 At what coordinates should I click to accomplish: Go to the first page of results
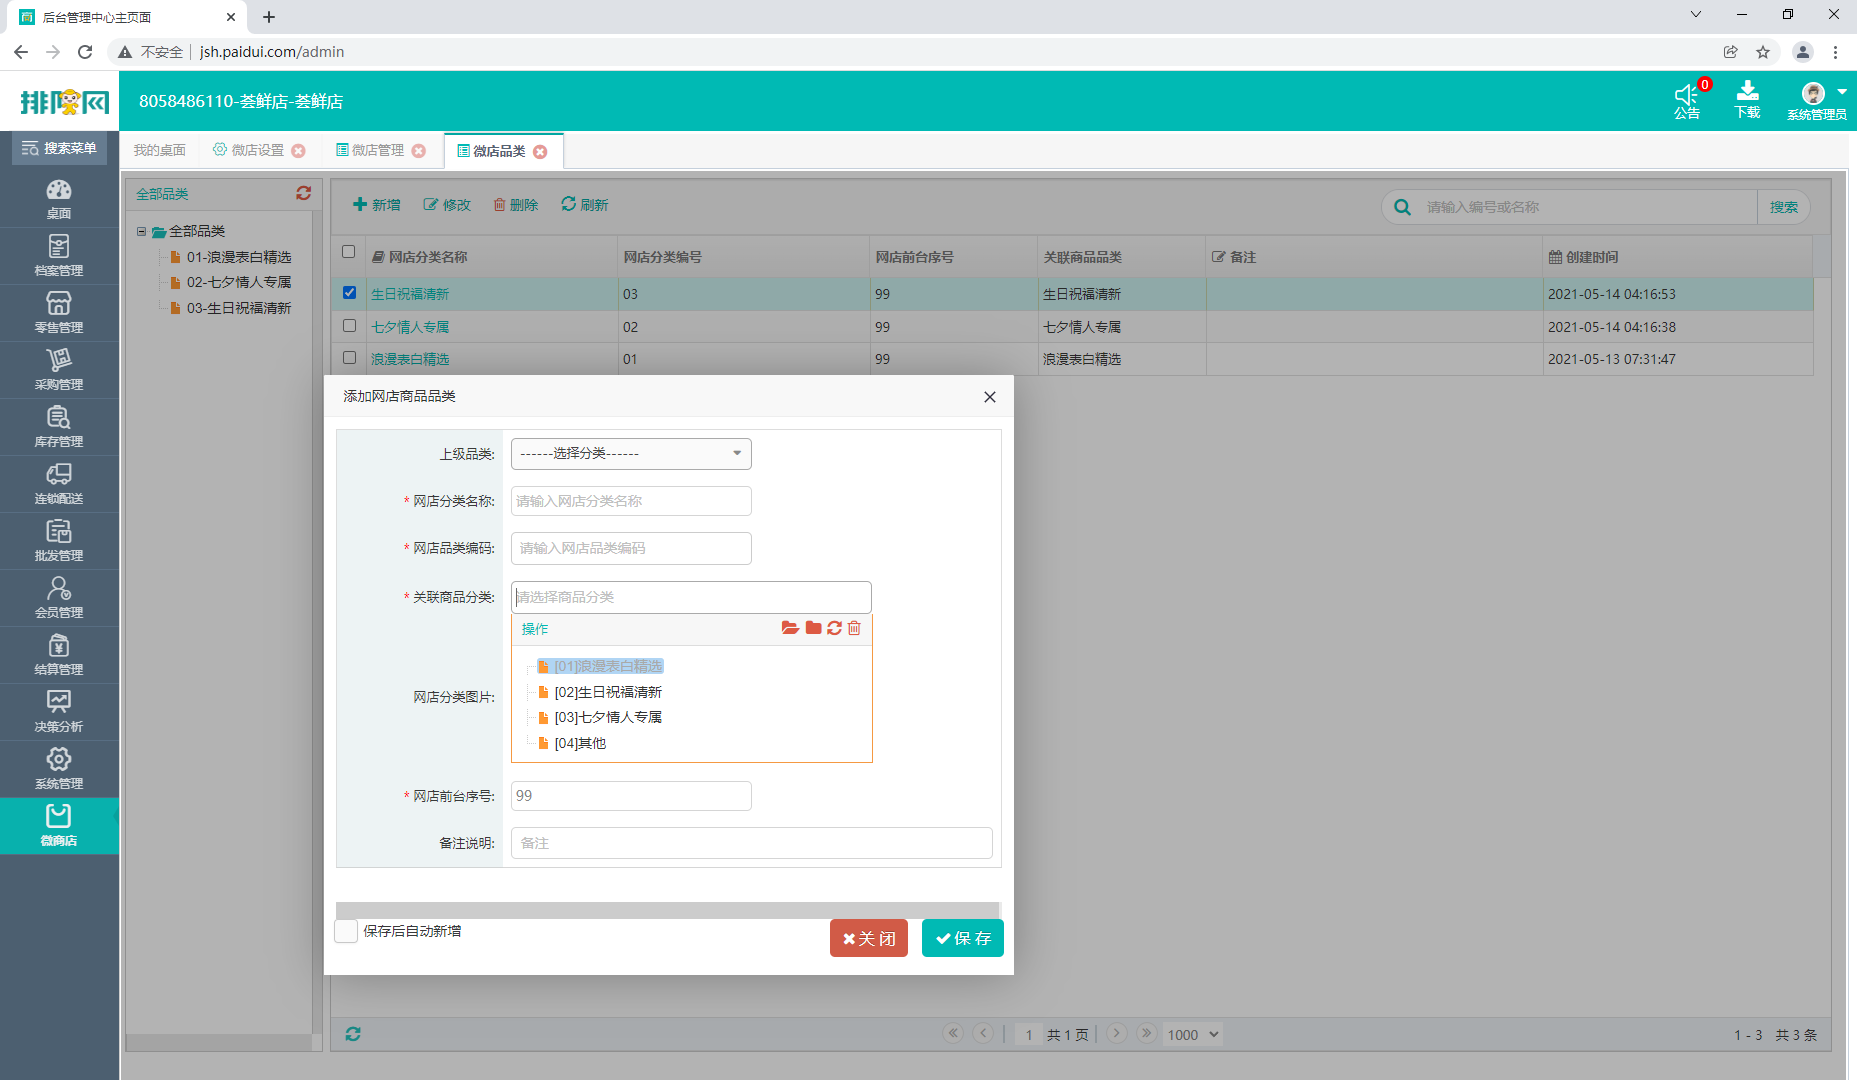953,1033
